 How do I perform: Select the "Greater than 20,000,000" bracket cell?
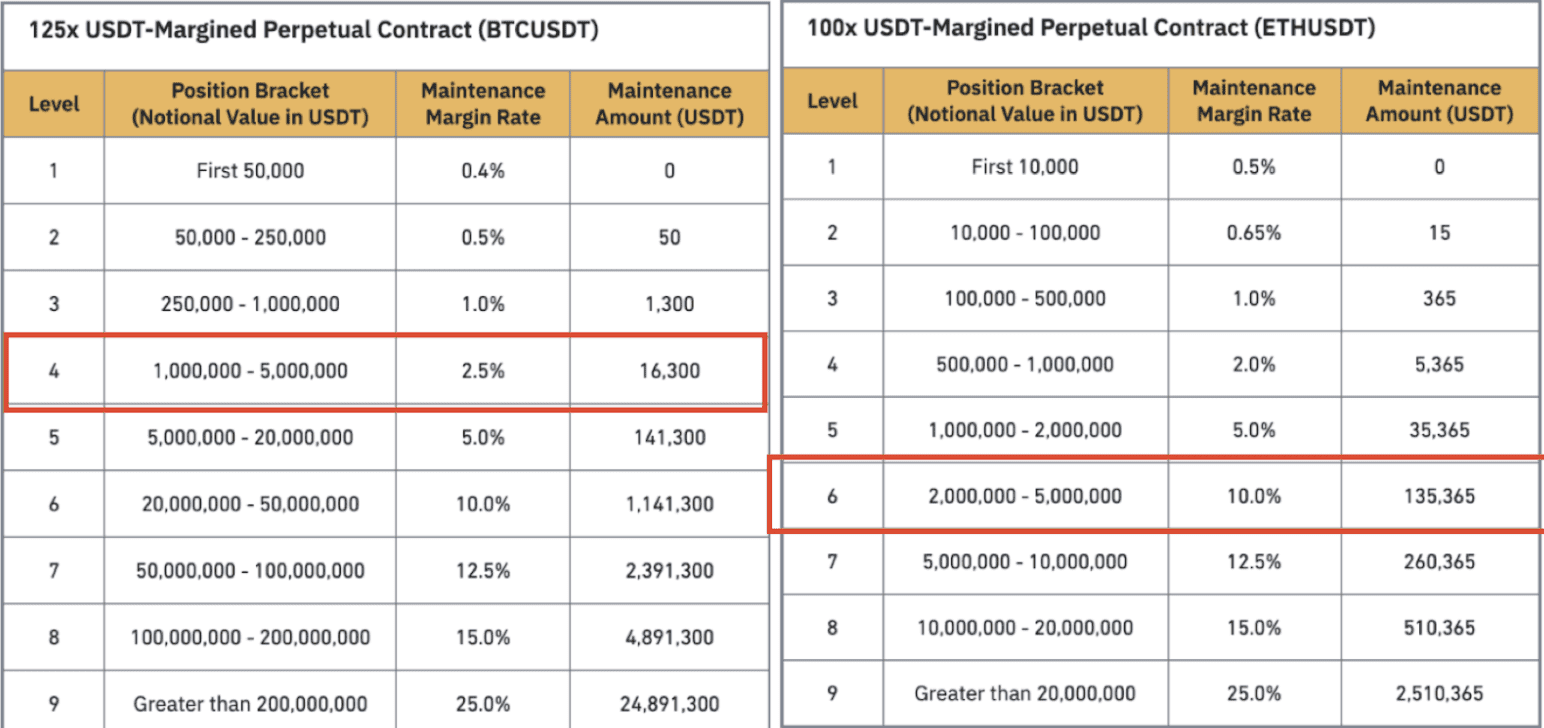pyautogui.click(x=1025, y=694)
